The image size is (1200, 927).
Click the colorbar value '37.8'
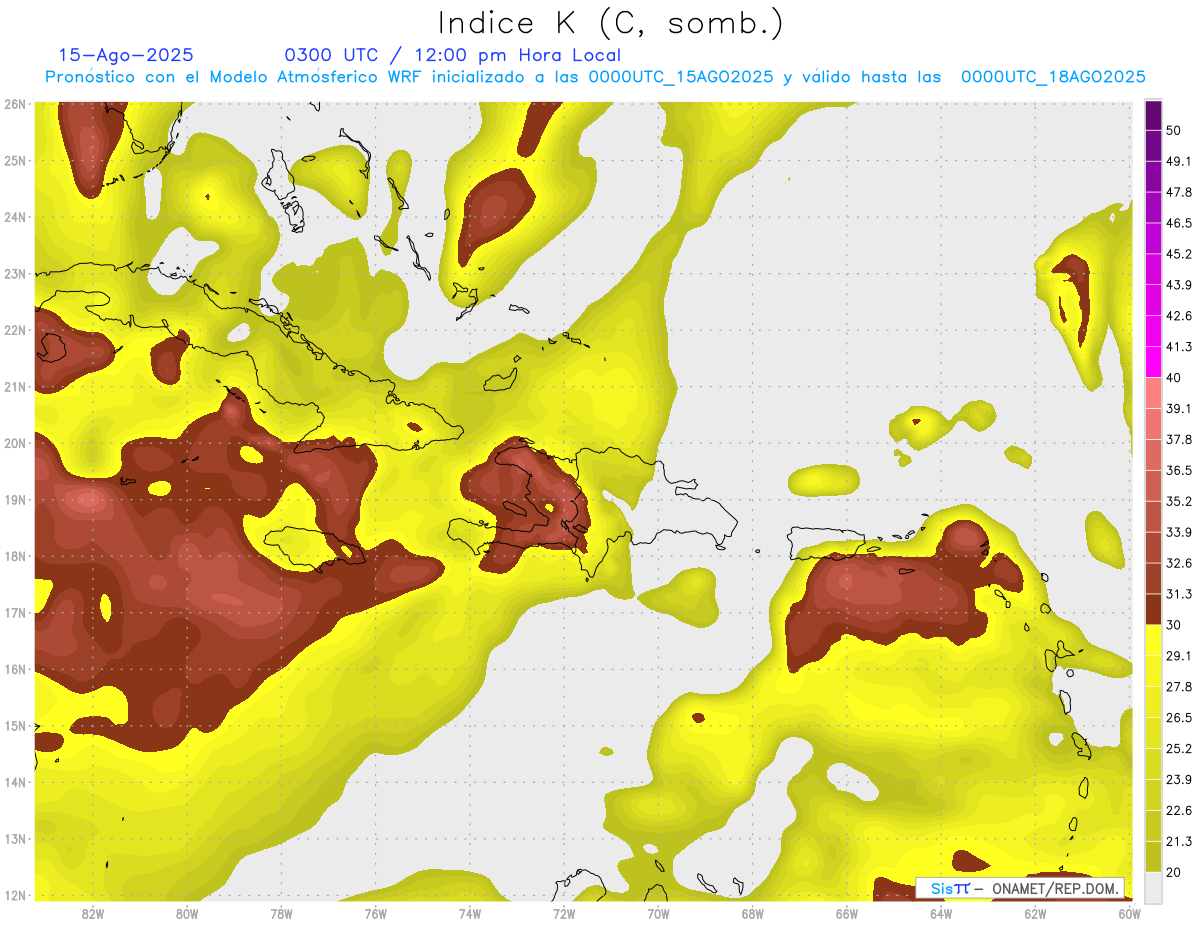point(1179,439)
